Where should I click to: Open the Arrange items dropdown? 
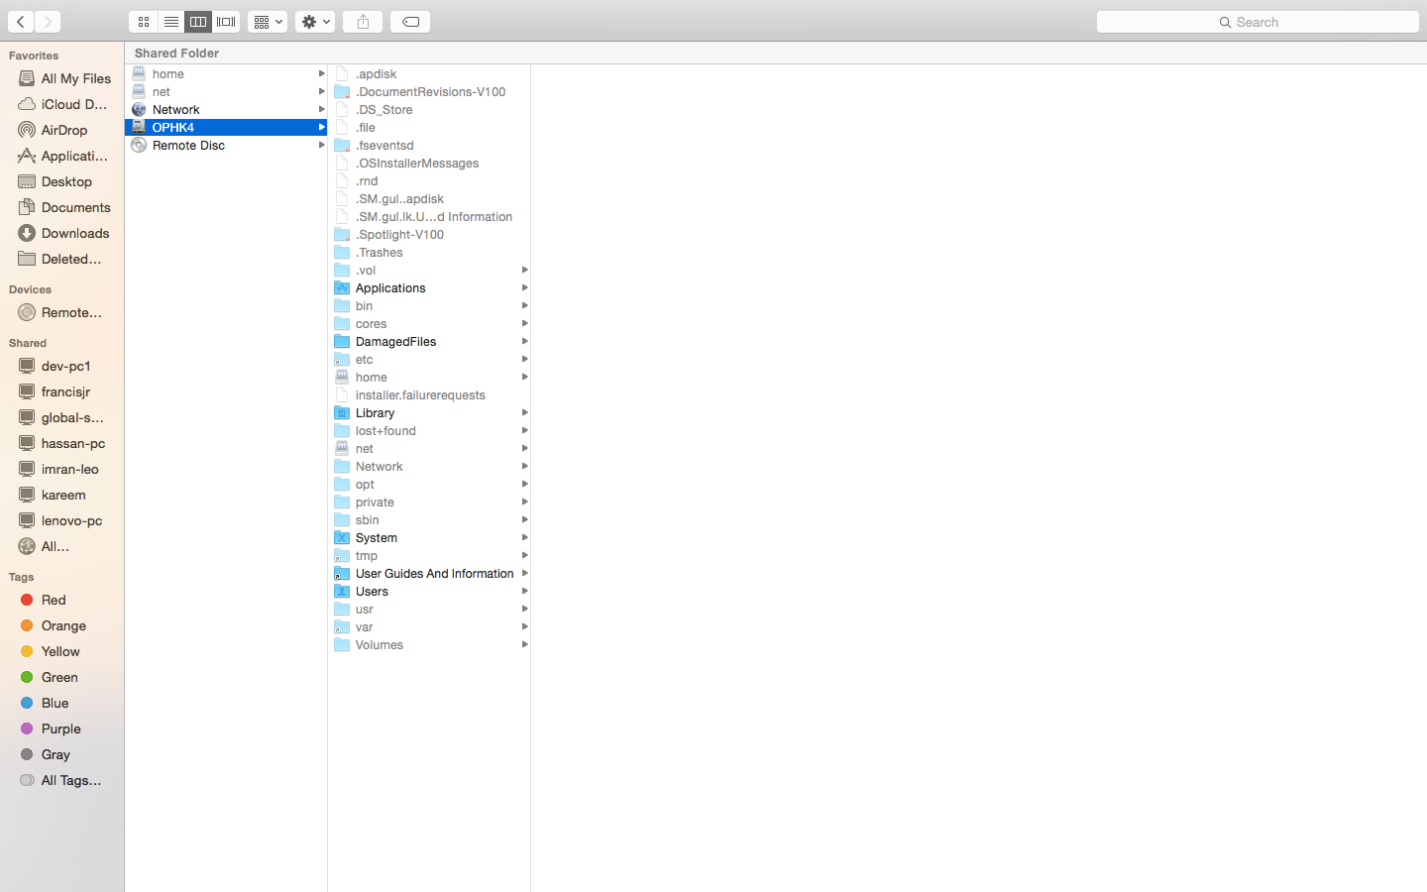click(x=267, y=21)
